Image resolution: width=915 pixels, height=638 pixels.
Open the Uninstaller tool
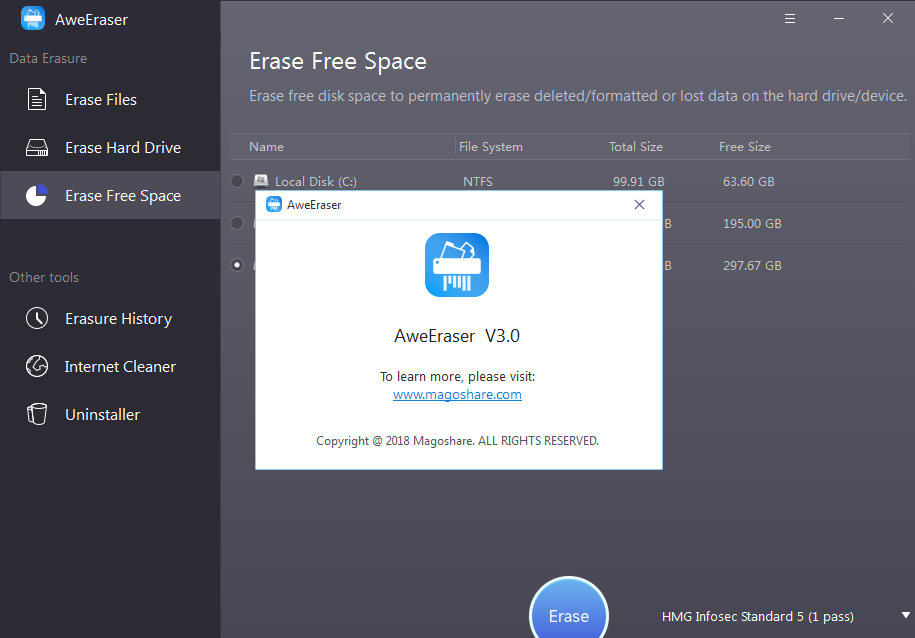click(110, 414)
